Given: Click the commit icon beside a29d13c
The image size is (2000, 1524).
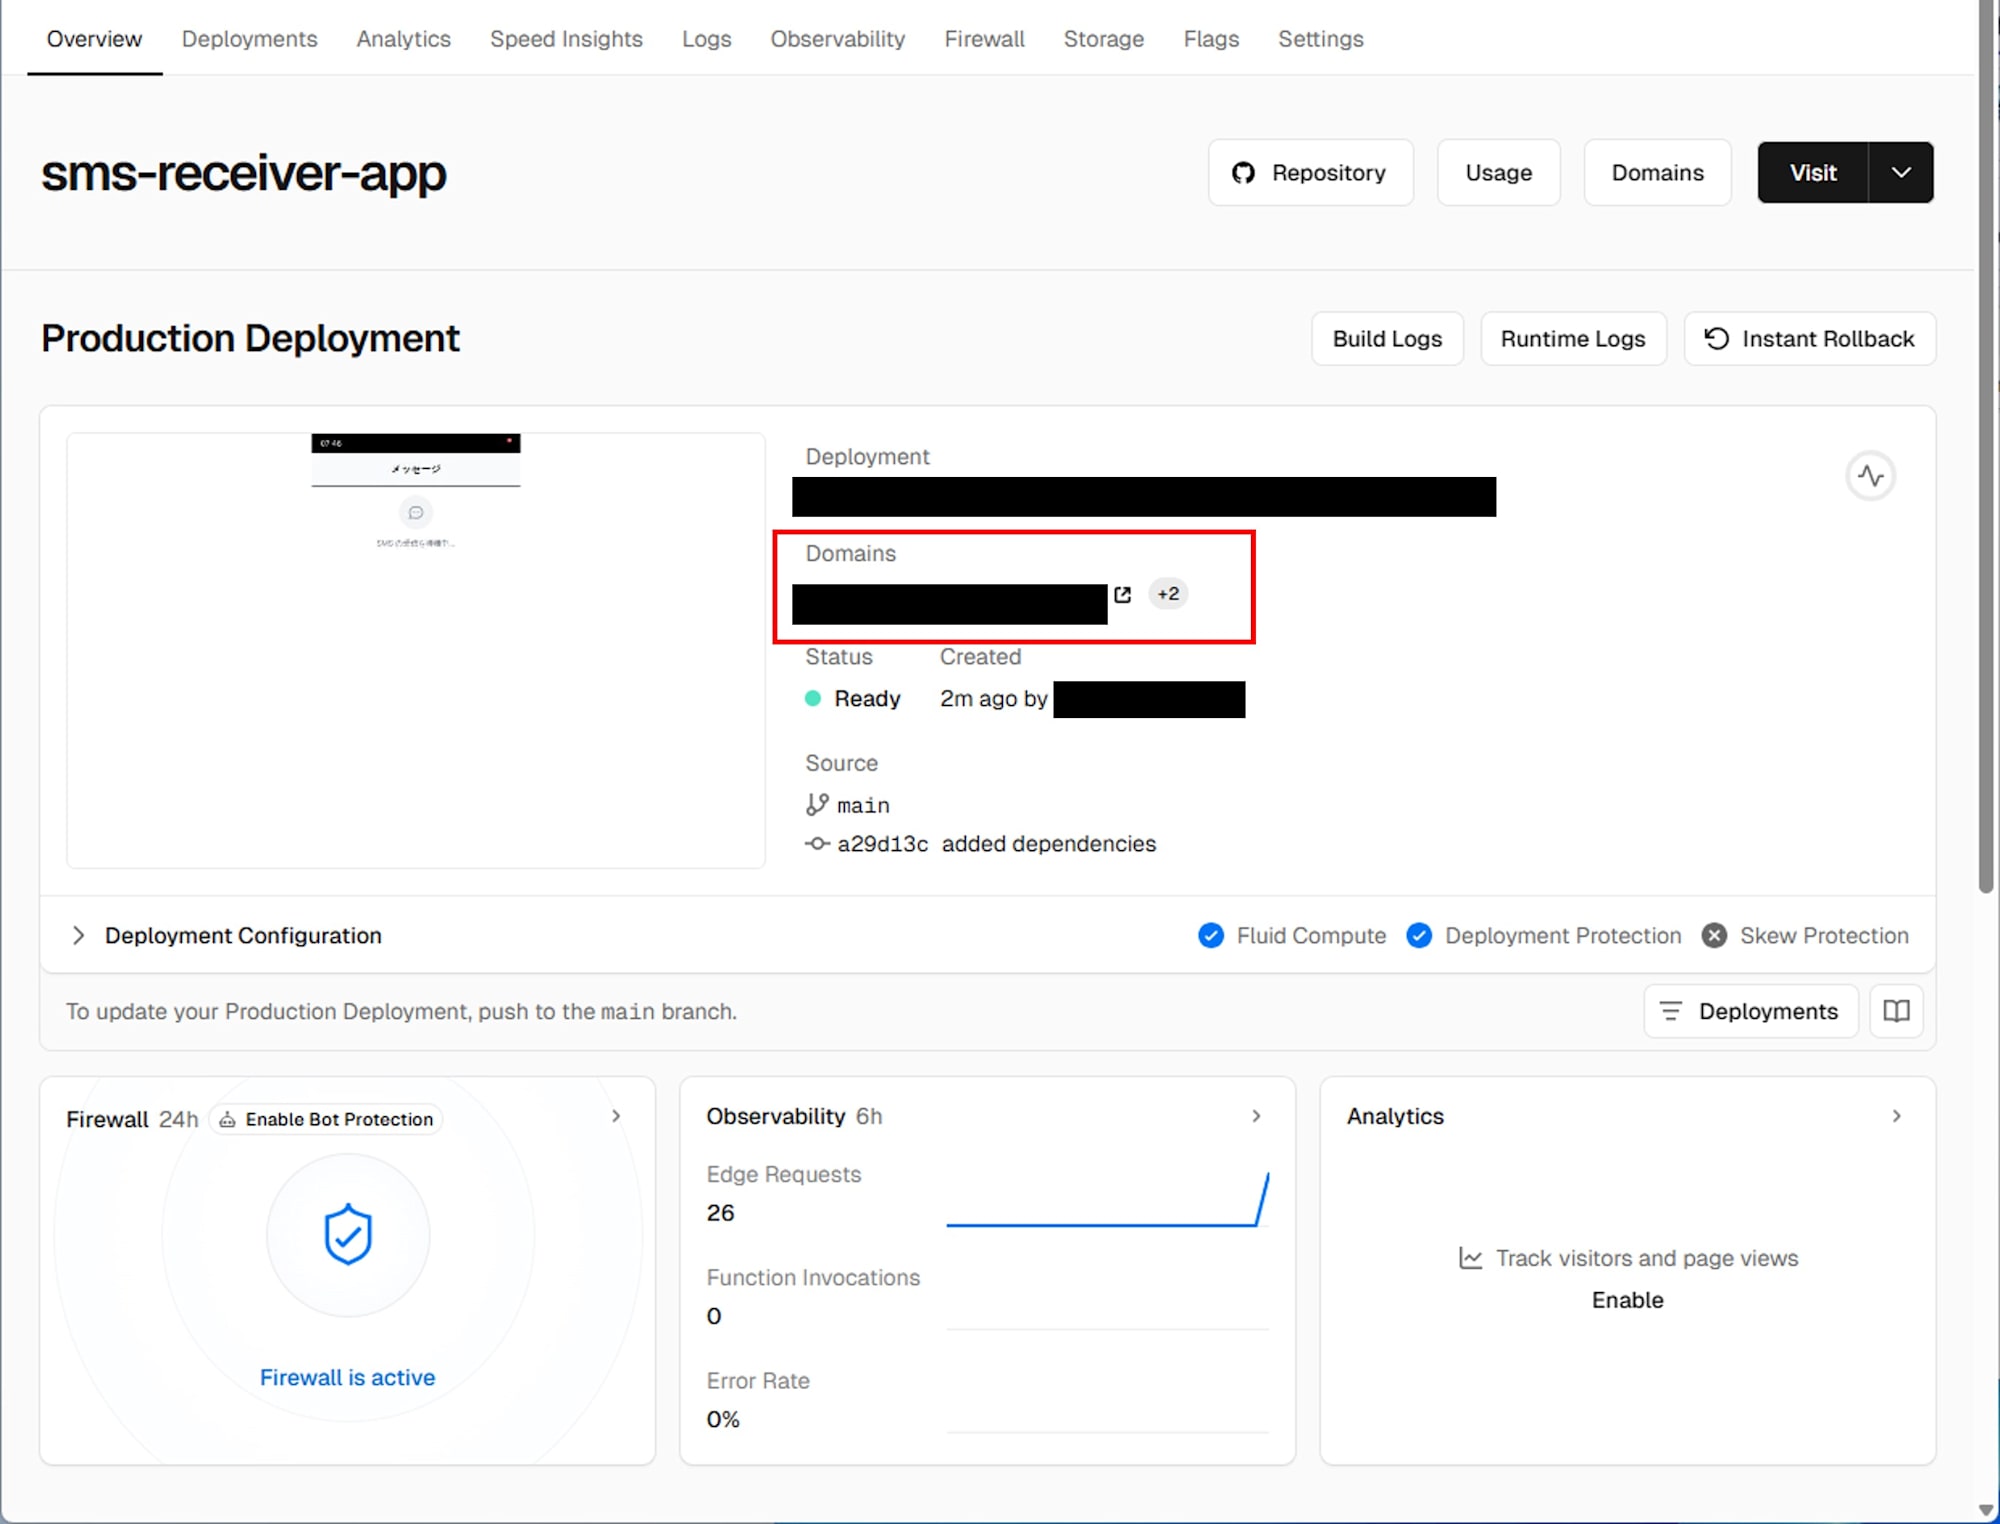Looking at the screenshot, I should click(817, 844).
